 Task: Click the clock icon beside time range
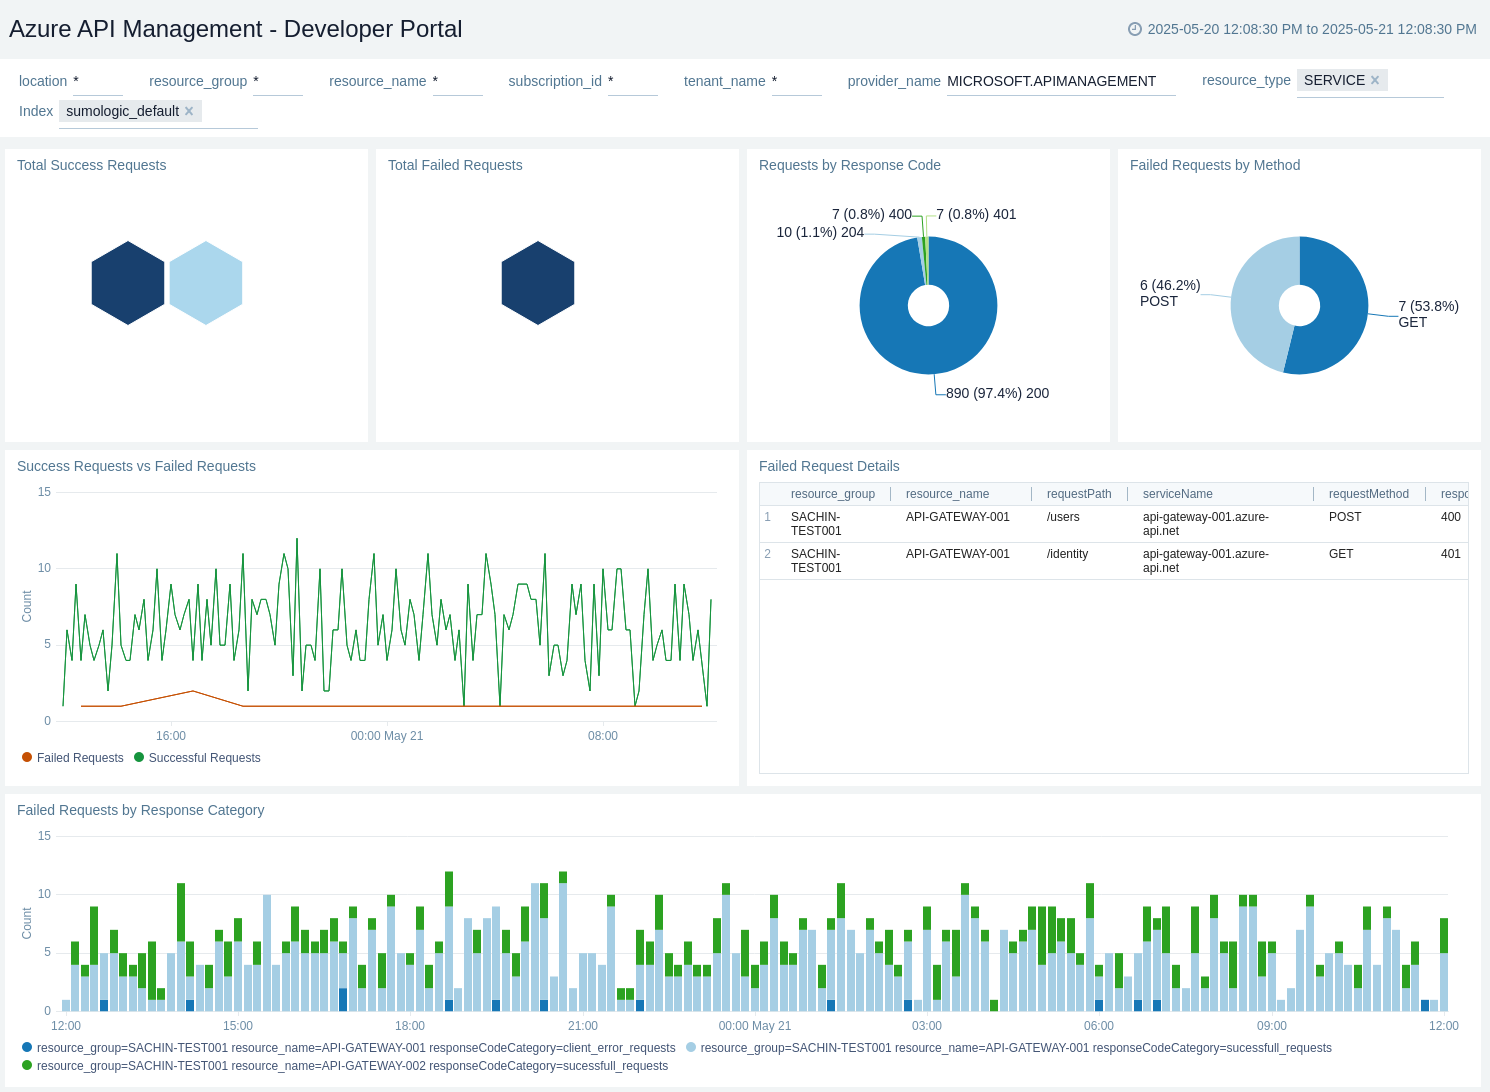point(1134,29)
